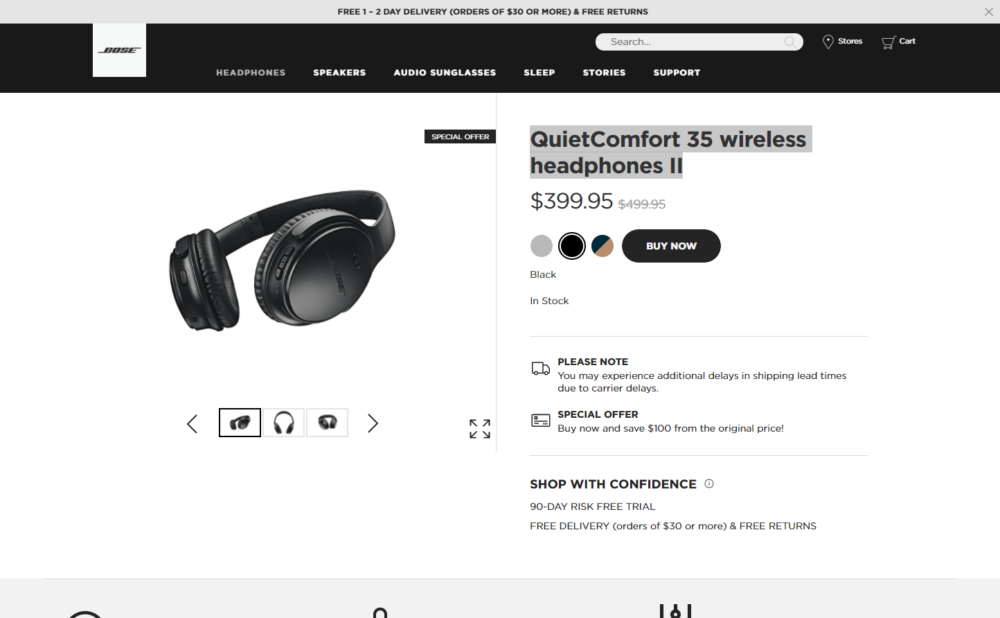
Task: Open the shopping cart icon
Action: point(888,42)
